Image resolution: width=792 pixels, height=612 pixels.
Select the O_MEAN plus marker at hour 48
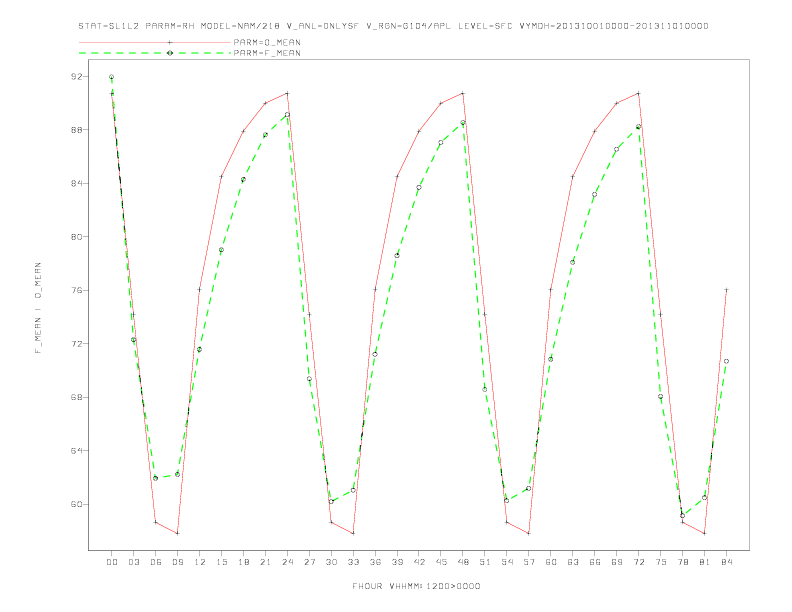463,93
